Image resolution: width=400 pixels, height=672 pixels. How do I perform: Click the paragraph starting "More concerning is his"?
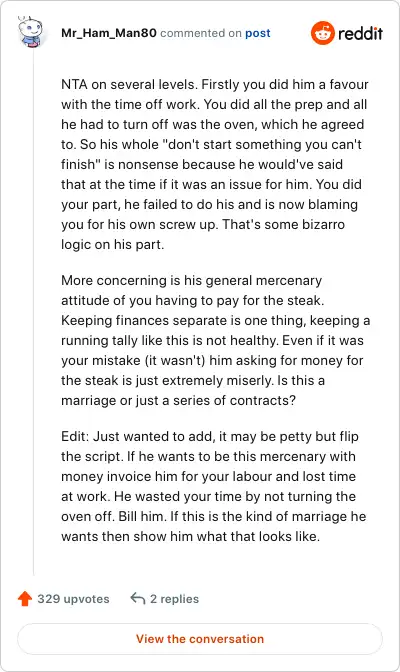216,340
